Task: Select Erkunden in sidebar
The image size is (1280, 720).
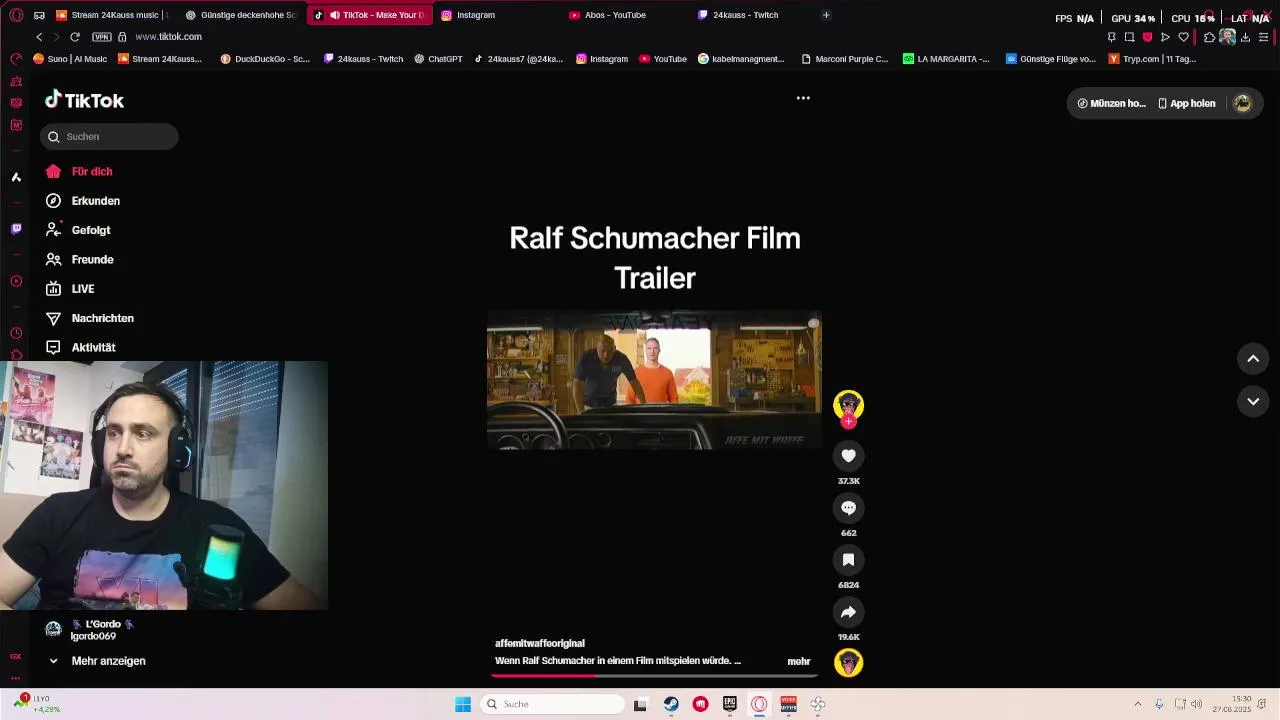Action: point(83,201)
